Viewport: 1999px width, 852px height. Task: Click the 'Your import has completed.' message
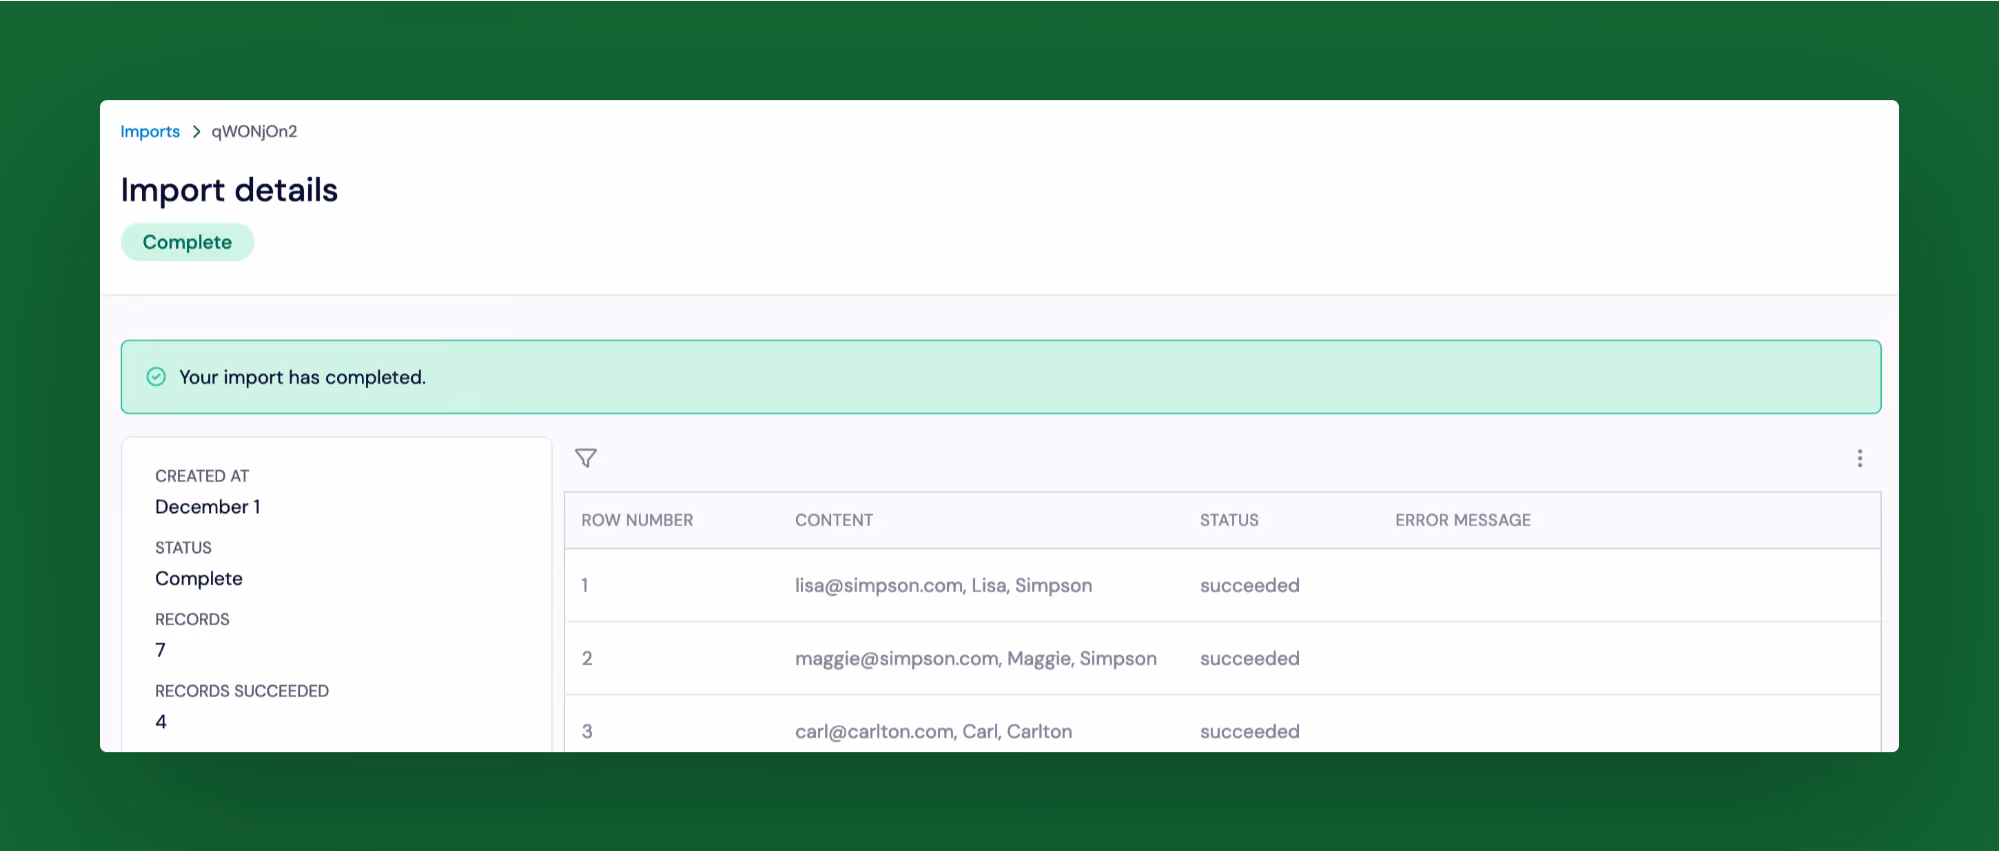302,377
